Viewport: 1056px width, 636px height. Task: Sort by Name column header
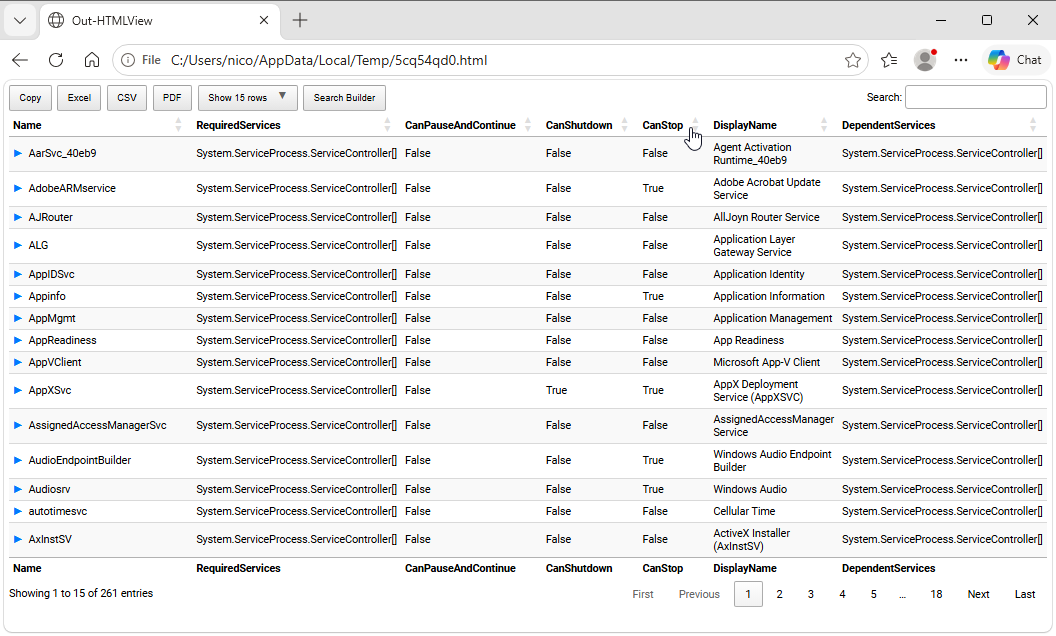click(x=98, y=125)
